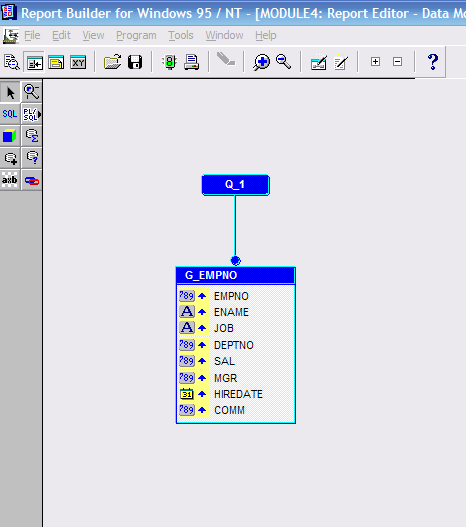Click the number datatype icon beside MGR
469x528 pixels.
click(x=187, y=377)
